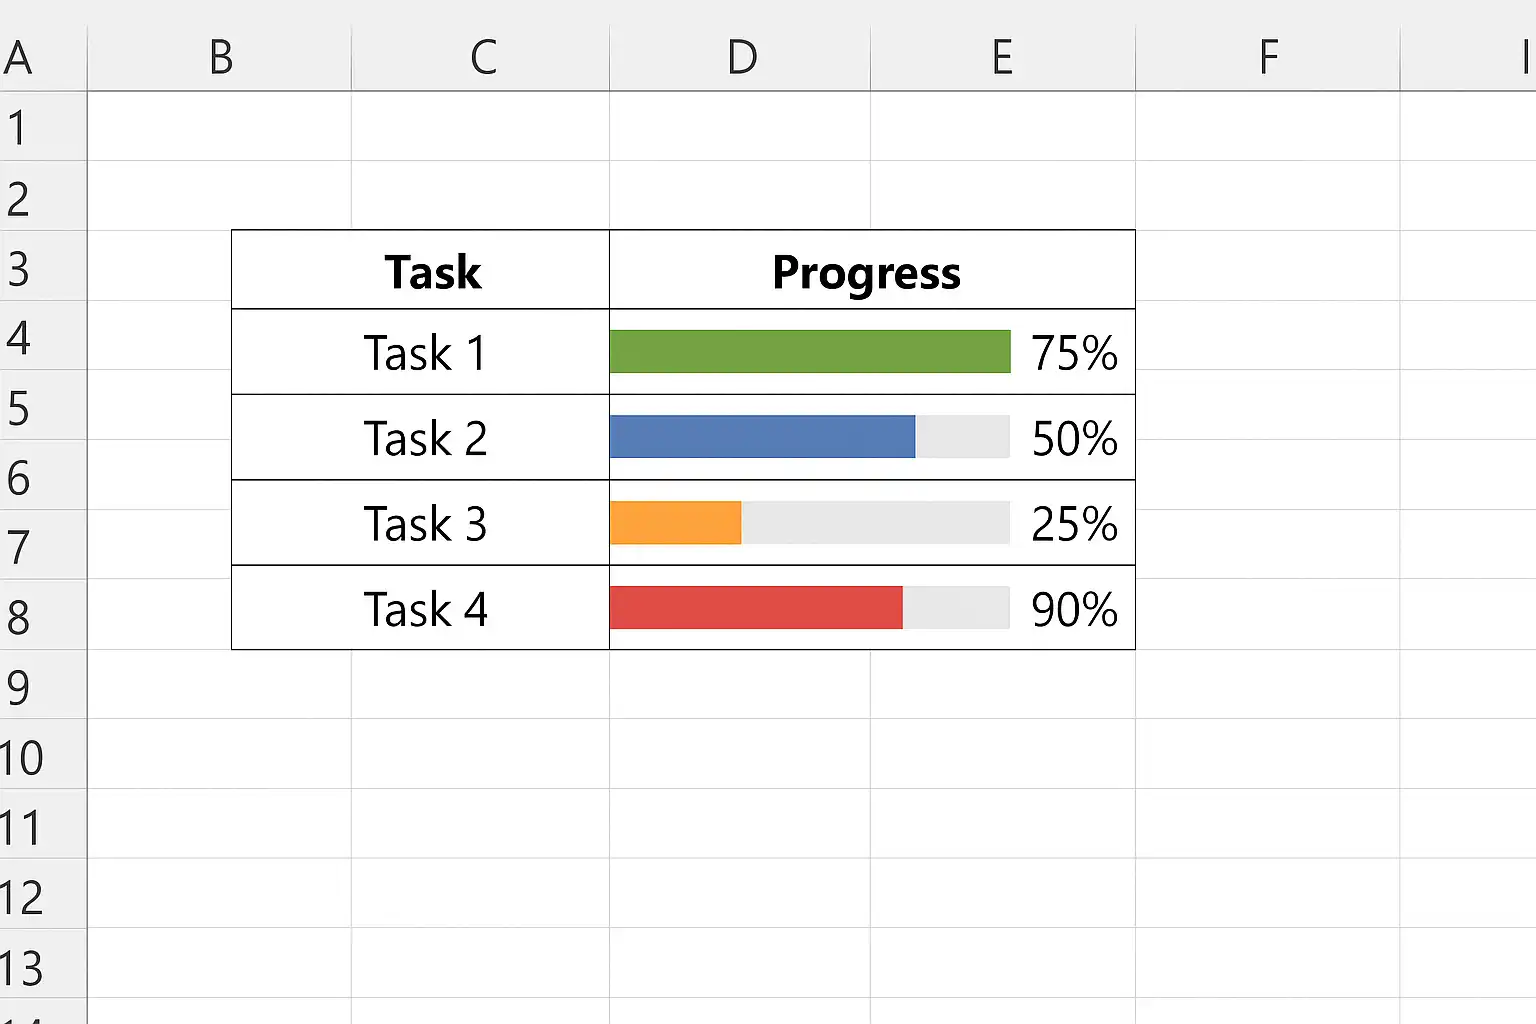Click the 75% progress value
Screen dimensions: 1536x1024
(1074, 353)
